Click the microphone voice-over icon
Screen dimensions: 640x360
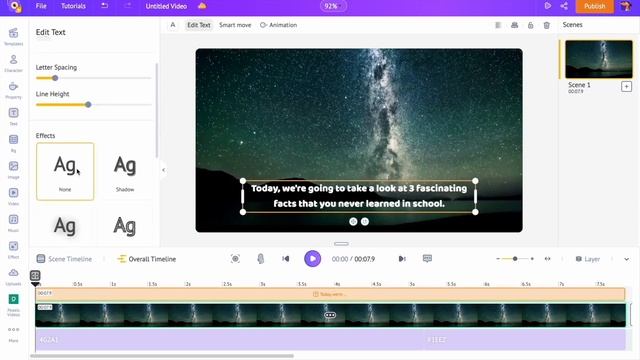tap(260, 259)
